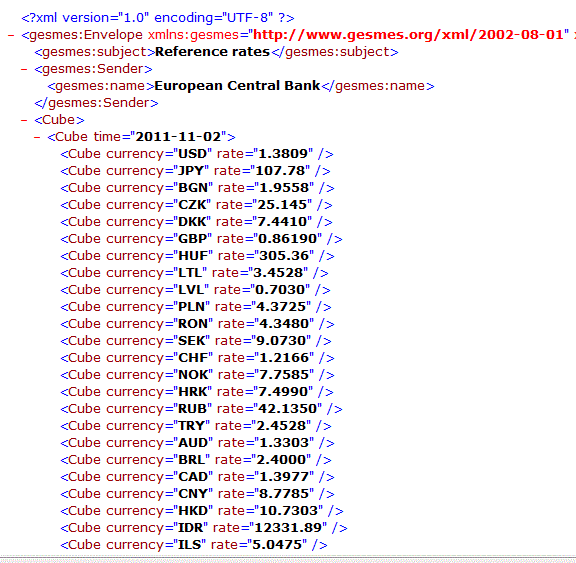576x563 pixels.
Task: Collapse the gesmes:Sender element
Action: click(x=24, y=69)
